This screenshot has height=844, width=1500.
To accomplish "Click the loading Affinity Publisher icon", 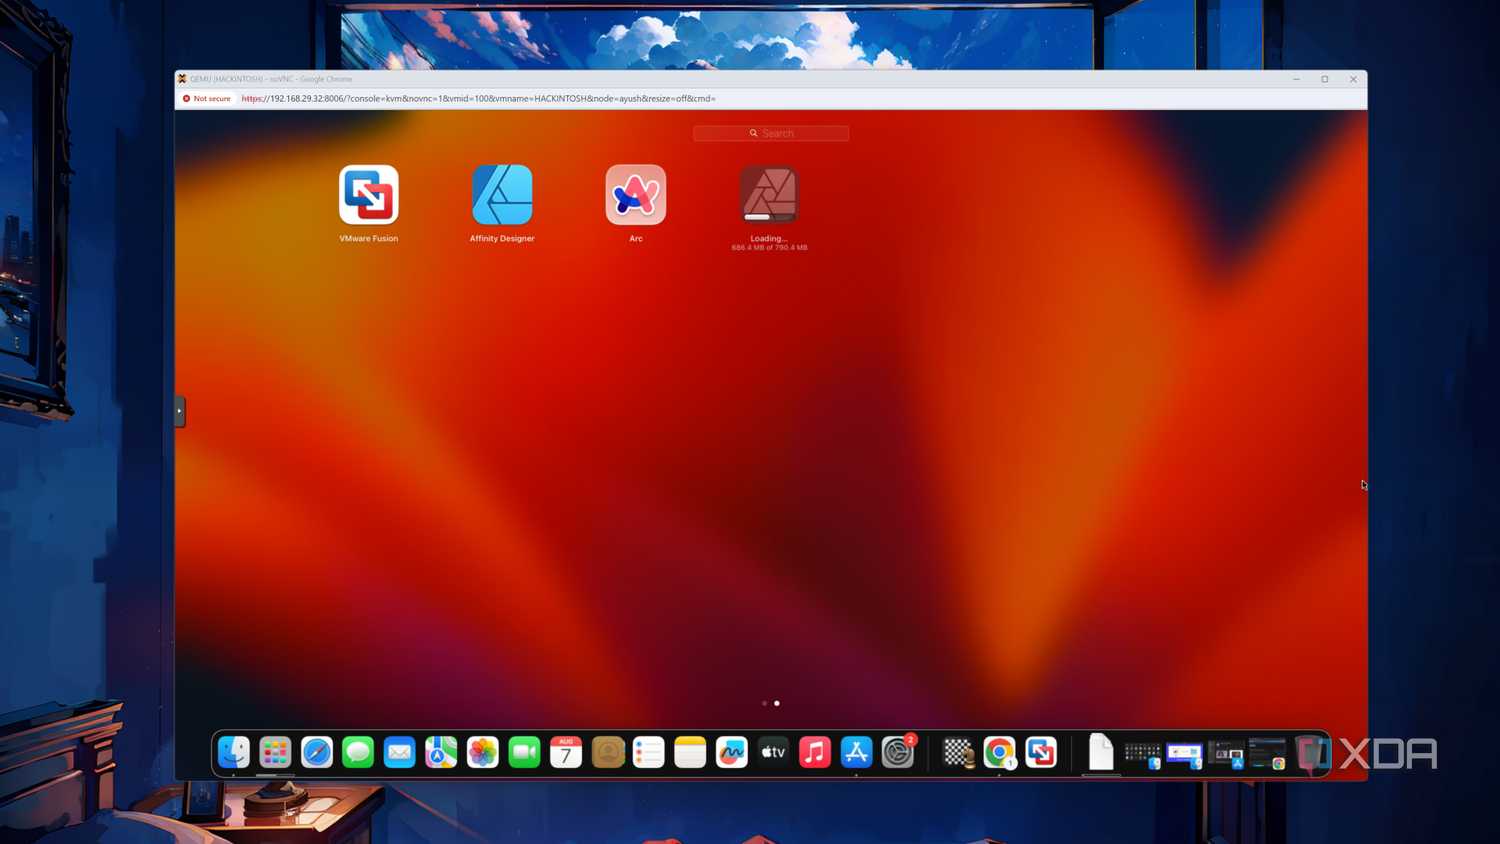I will [769, 195].
